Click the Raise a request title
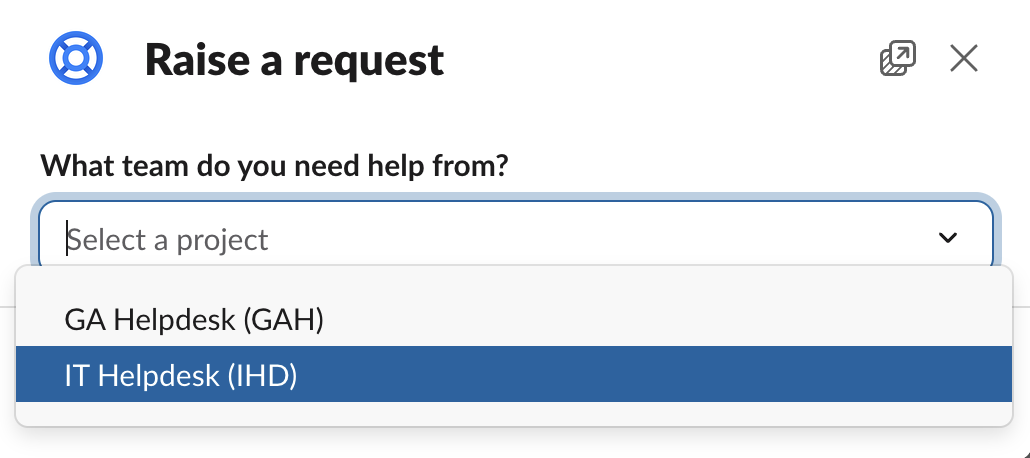This screenshot has width=1030, height=458. point(294,60)
